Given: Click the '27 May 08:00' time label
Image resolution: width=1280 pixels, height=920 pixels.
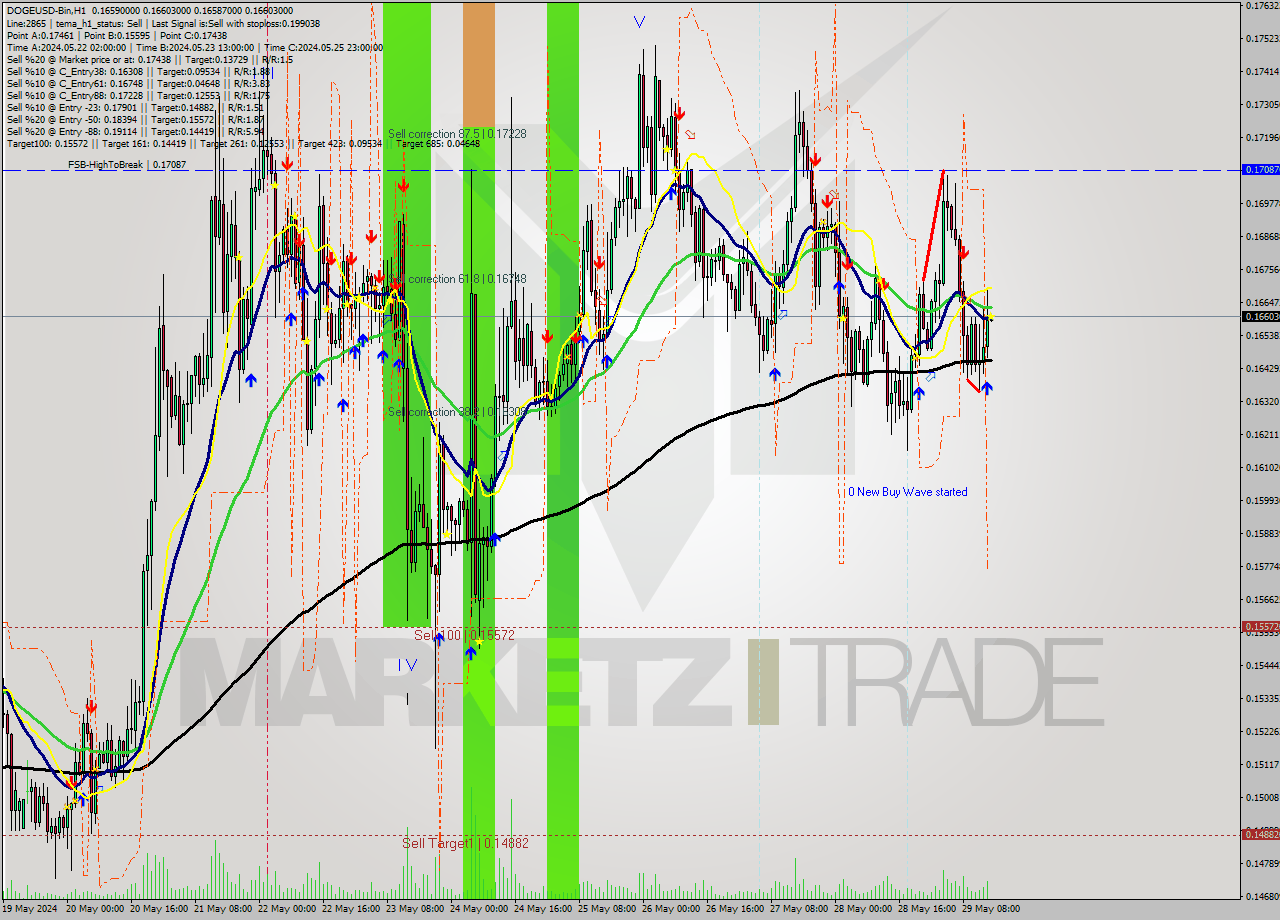Looking at the screenshot, I should [x=798, y=909].
